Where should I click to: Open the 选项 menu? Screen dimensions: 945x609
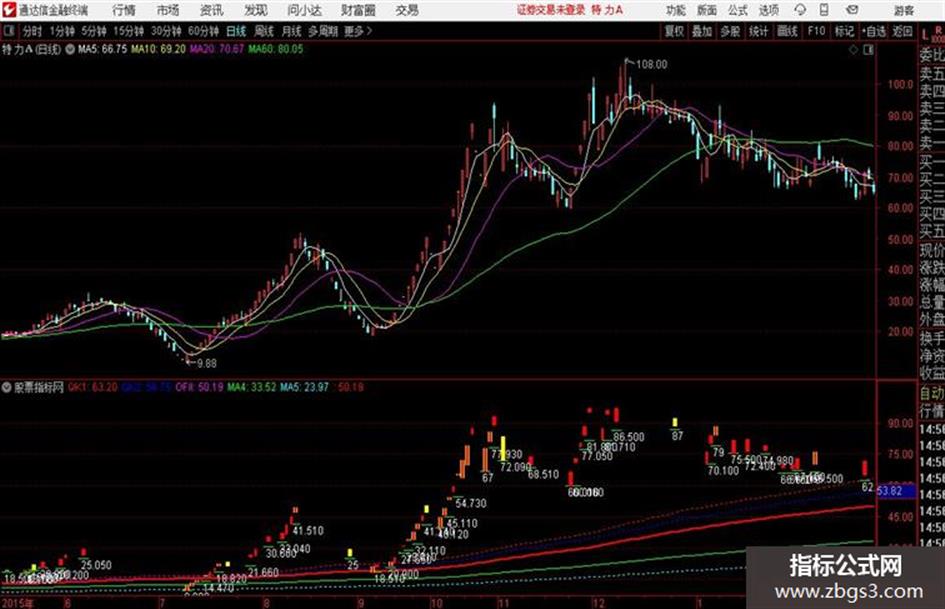769,10
